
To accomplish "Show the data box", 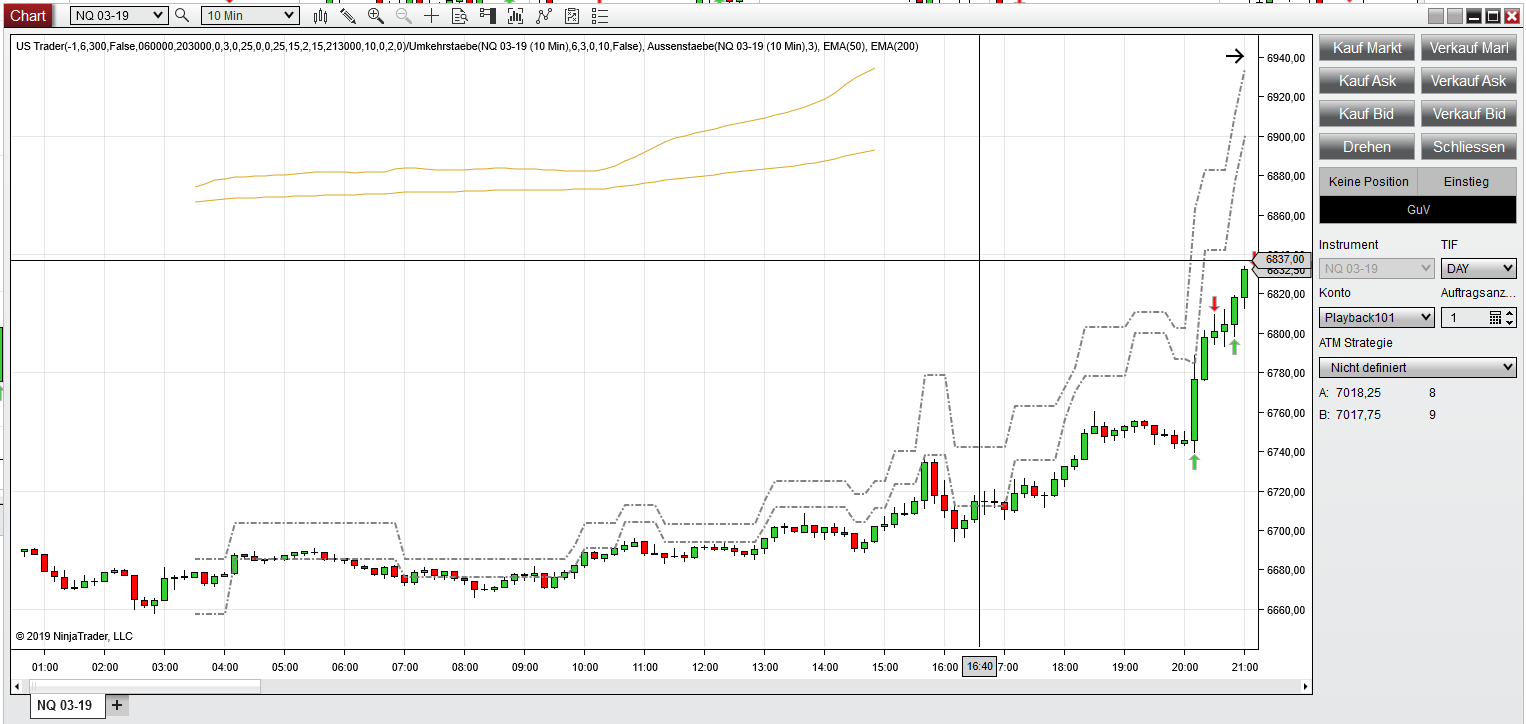I will 460,16.
